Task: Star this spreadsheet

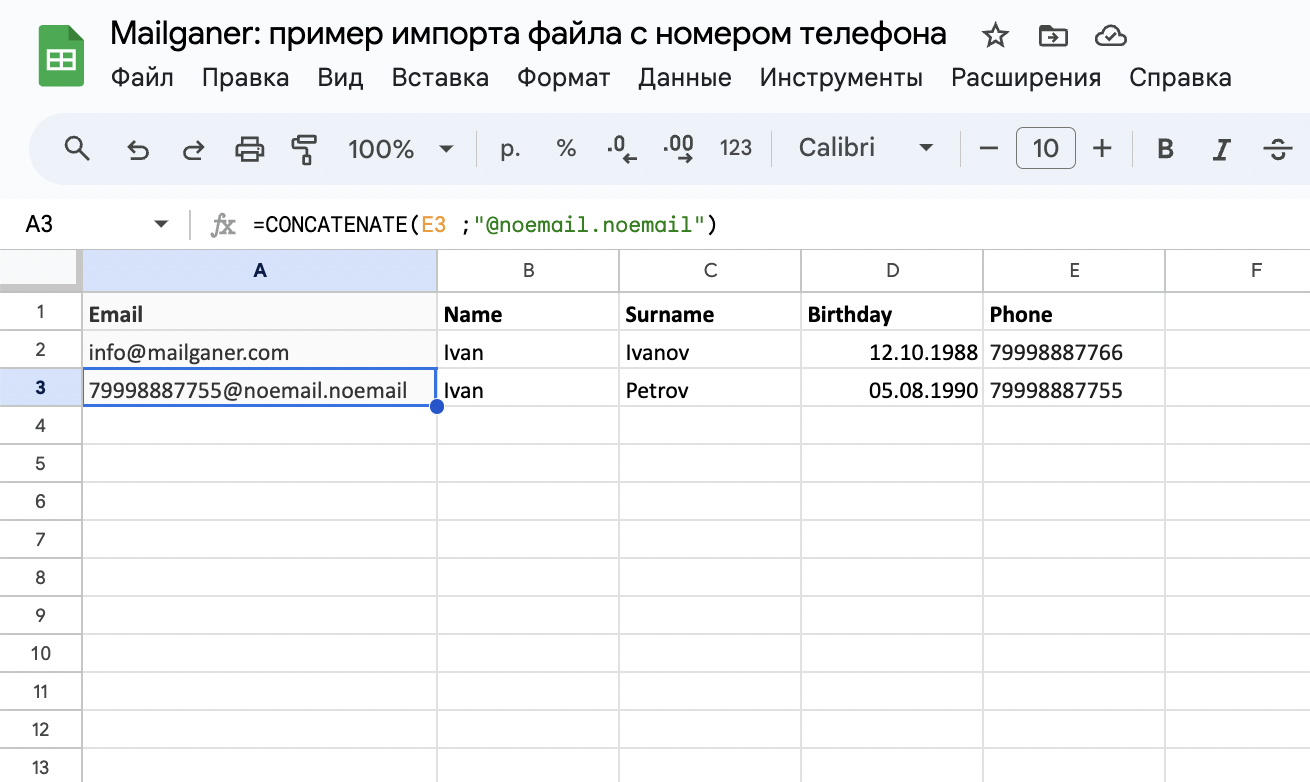Action: coord(995,37)
